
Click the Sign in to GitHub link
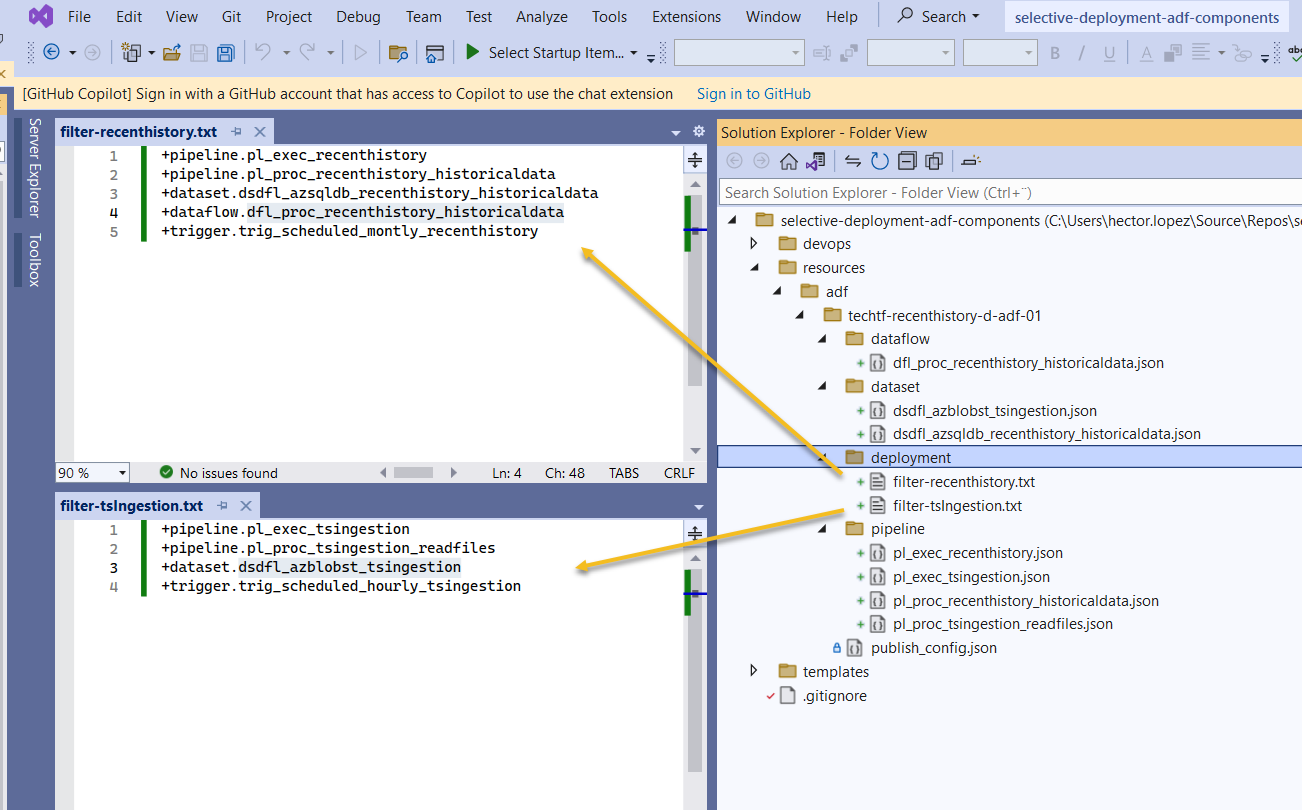[x=754, y=94]
